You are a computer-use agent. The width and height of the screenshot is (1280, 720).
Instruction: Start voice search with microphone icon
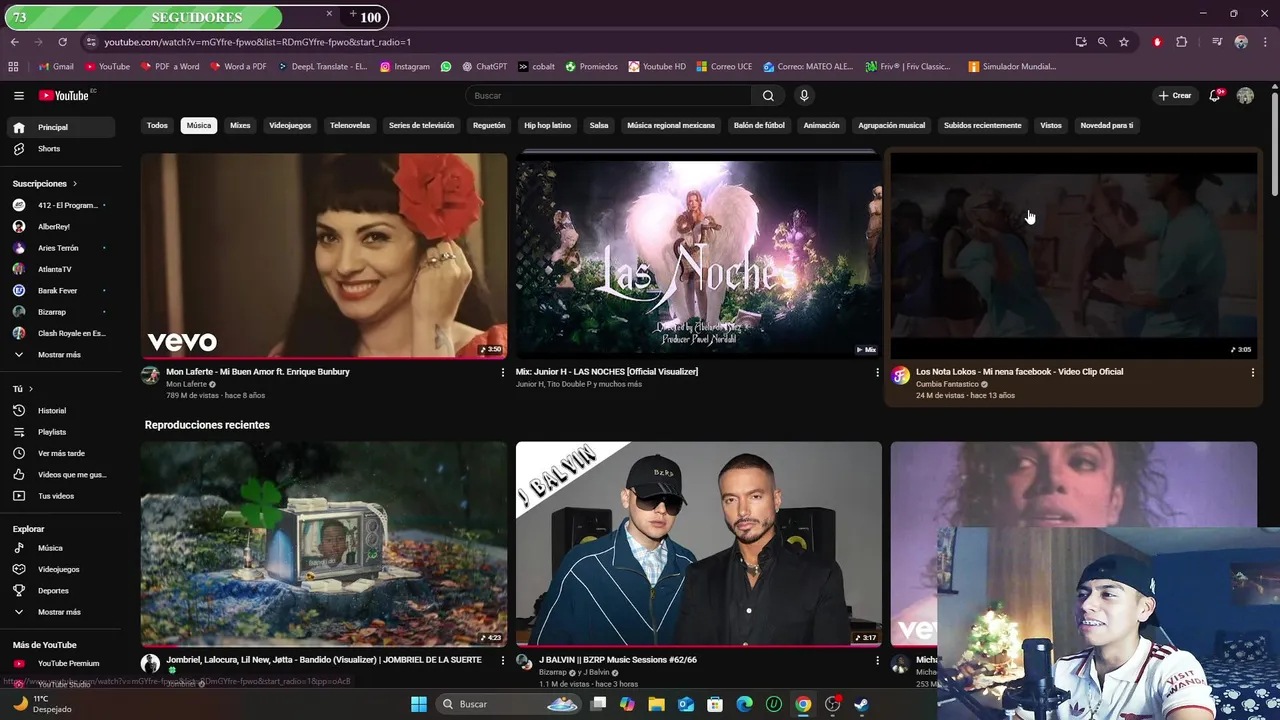click(804, 96)
